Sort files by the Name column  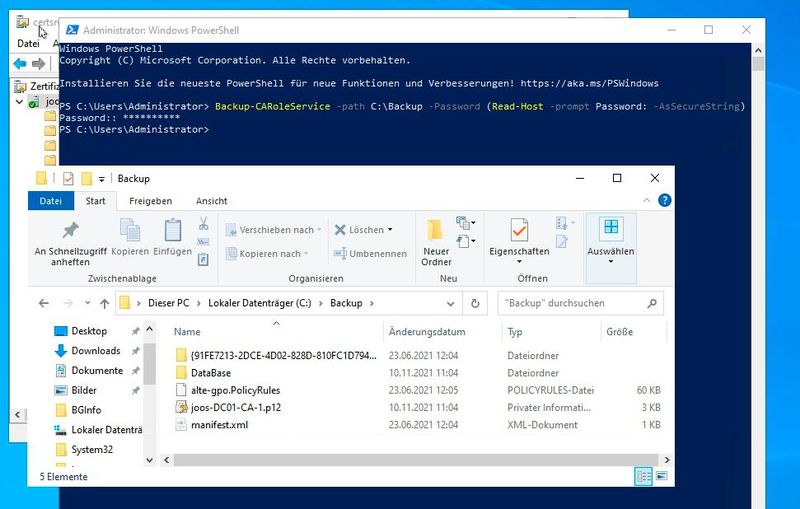click(x=187, y=332)
